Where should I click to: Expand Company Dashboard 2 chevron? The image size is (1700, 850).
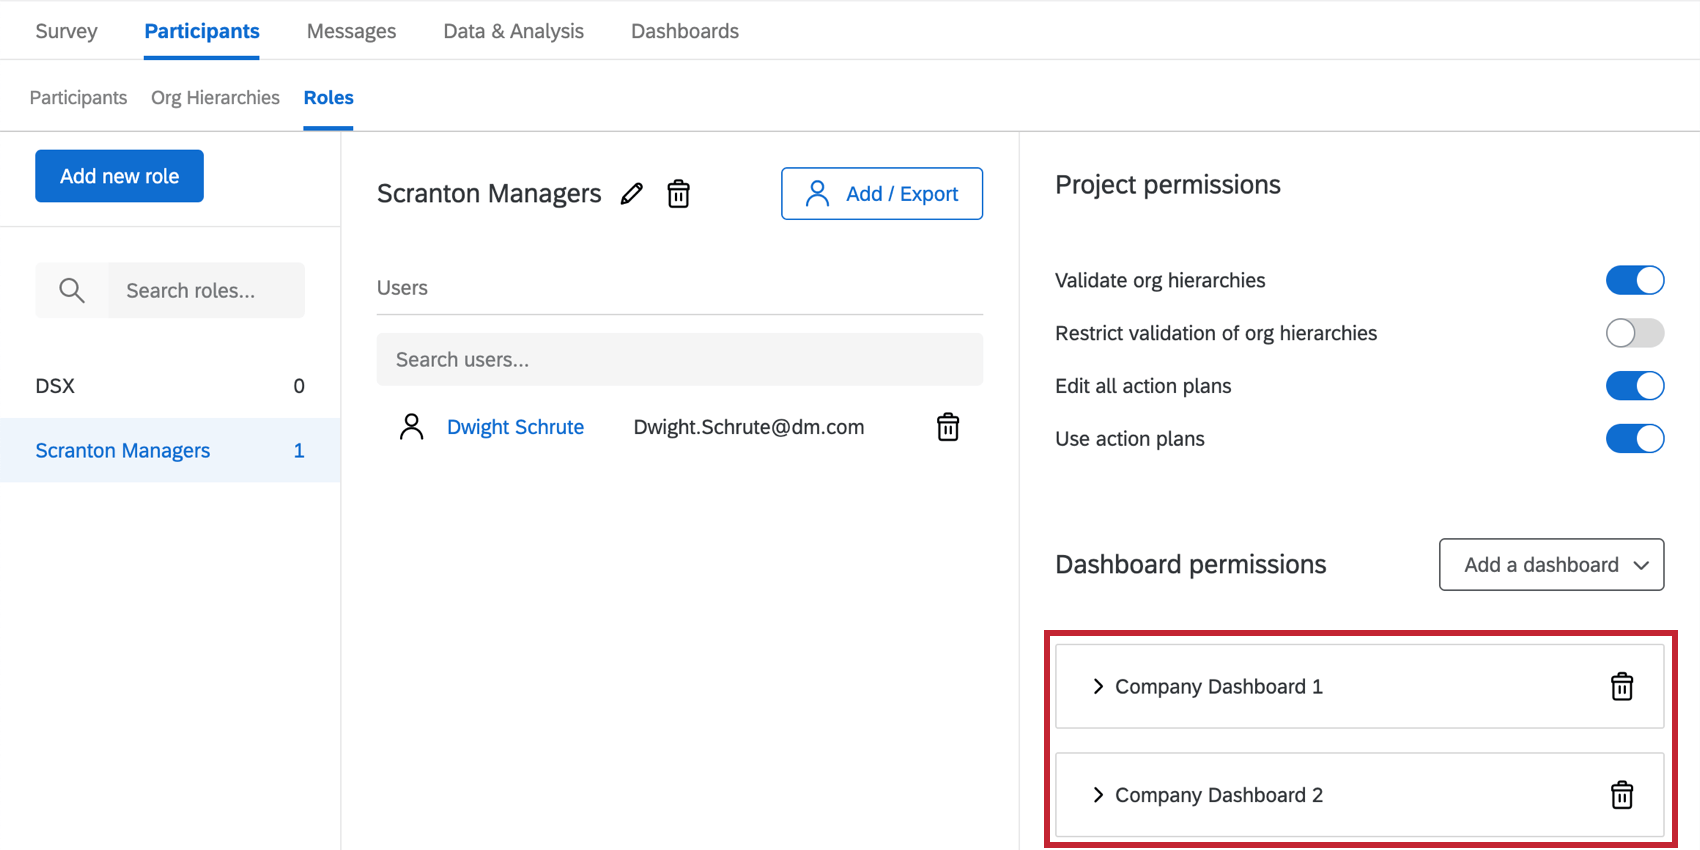1098,795
